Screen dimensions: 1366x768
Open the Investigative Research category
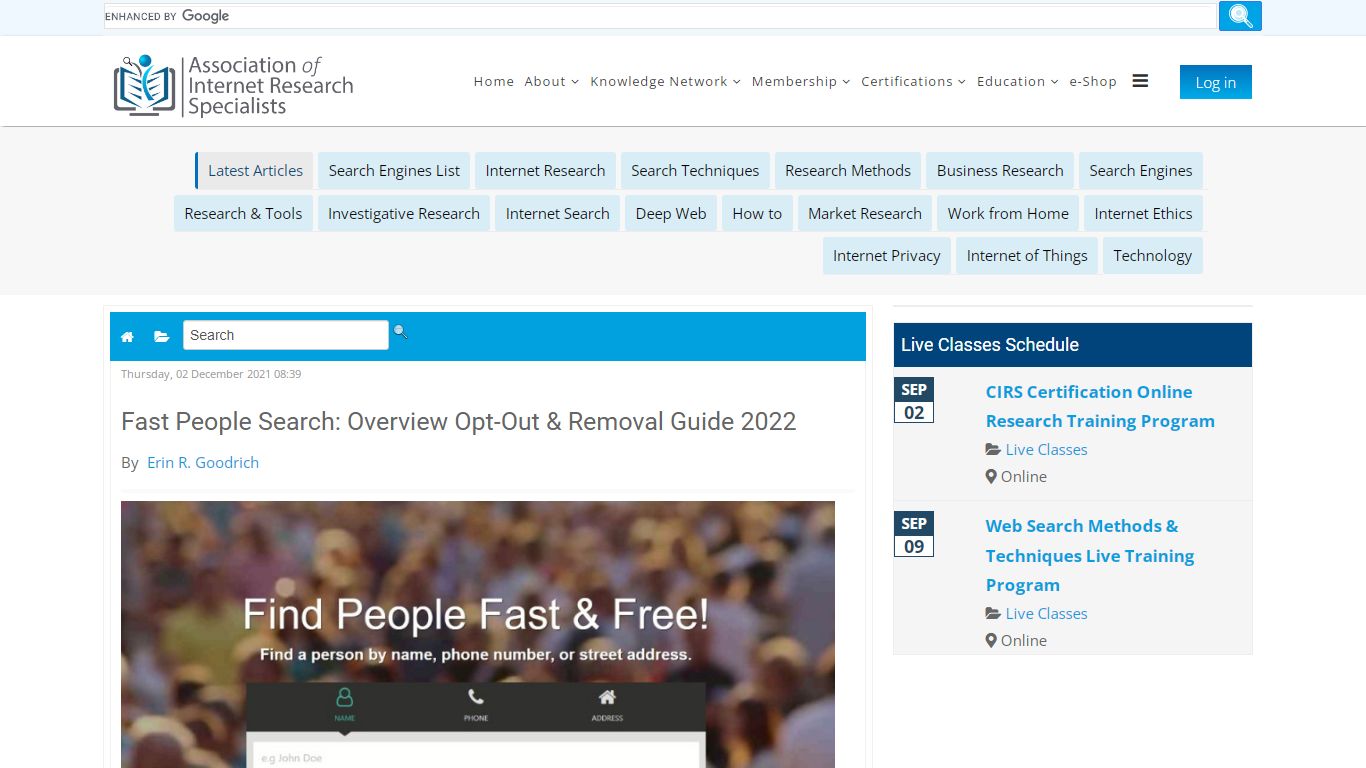click(404, 213)
